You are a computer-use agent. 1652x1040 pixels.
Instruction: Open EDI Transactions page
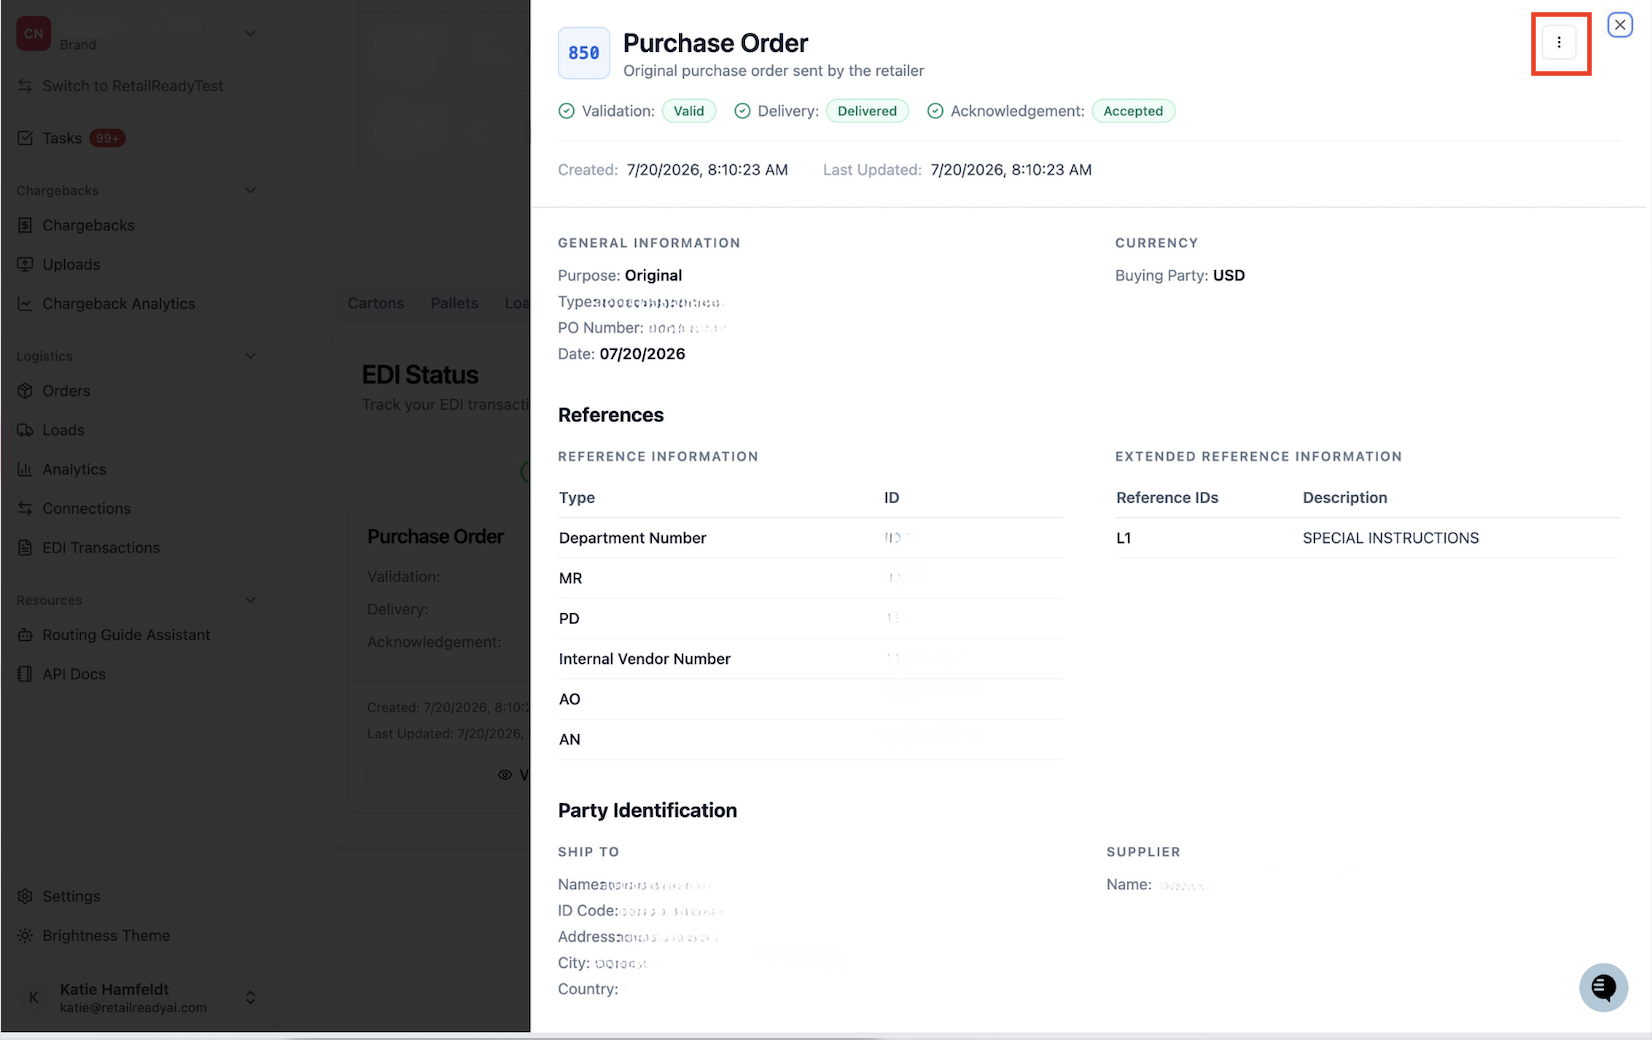pos(101,548)
